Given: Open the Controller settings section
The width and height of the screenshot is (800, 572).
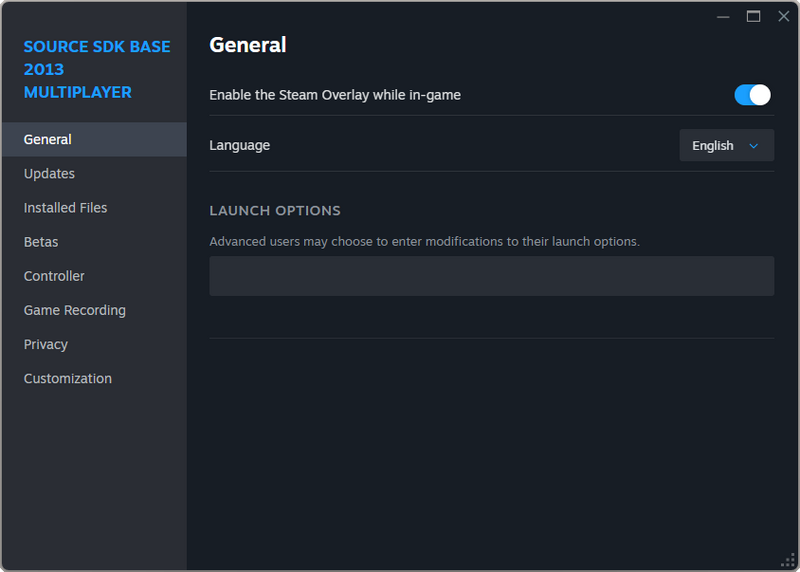Looking at the screenshot, I should [94, 276].
